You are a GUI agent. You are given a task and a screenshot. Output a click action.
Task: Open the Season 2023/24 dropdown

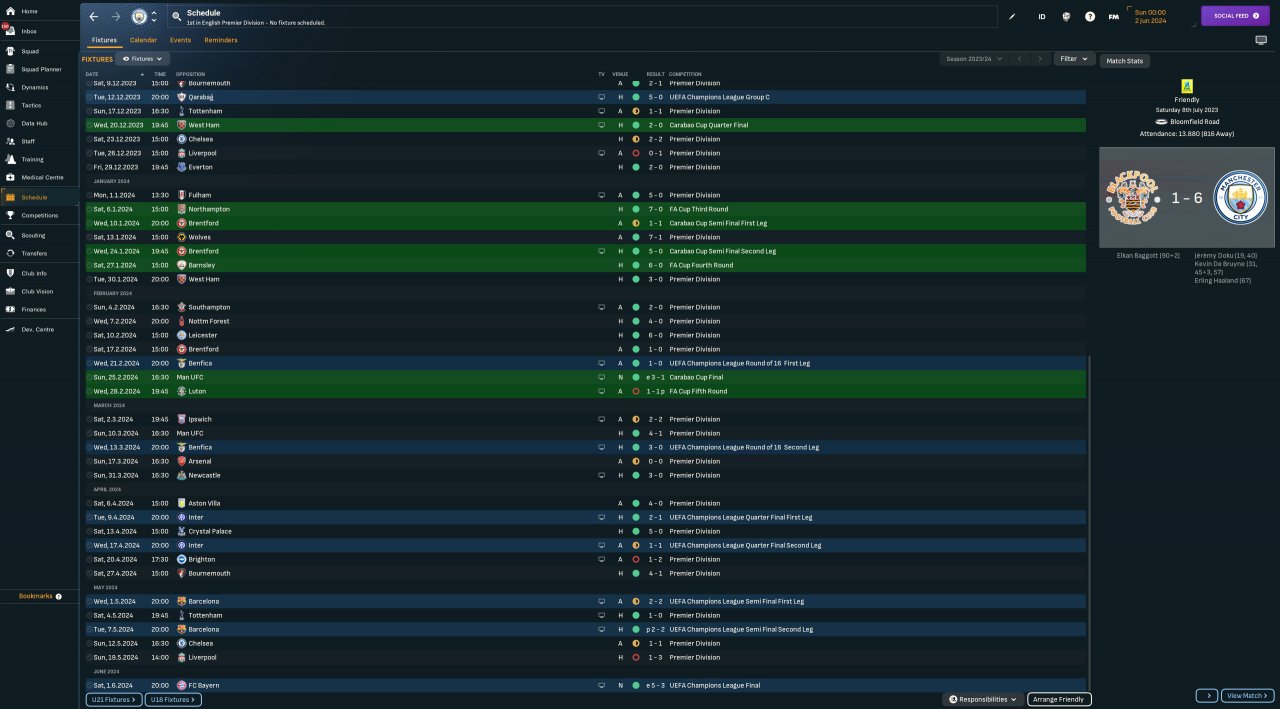pos(972,59)
